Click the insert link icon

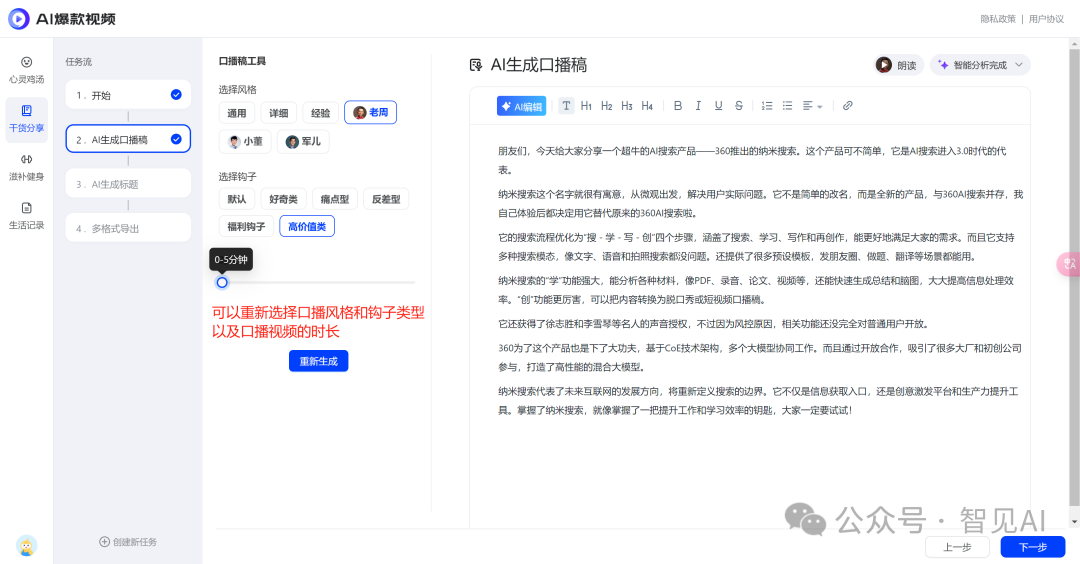848,106
